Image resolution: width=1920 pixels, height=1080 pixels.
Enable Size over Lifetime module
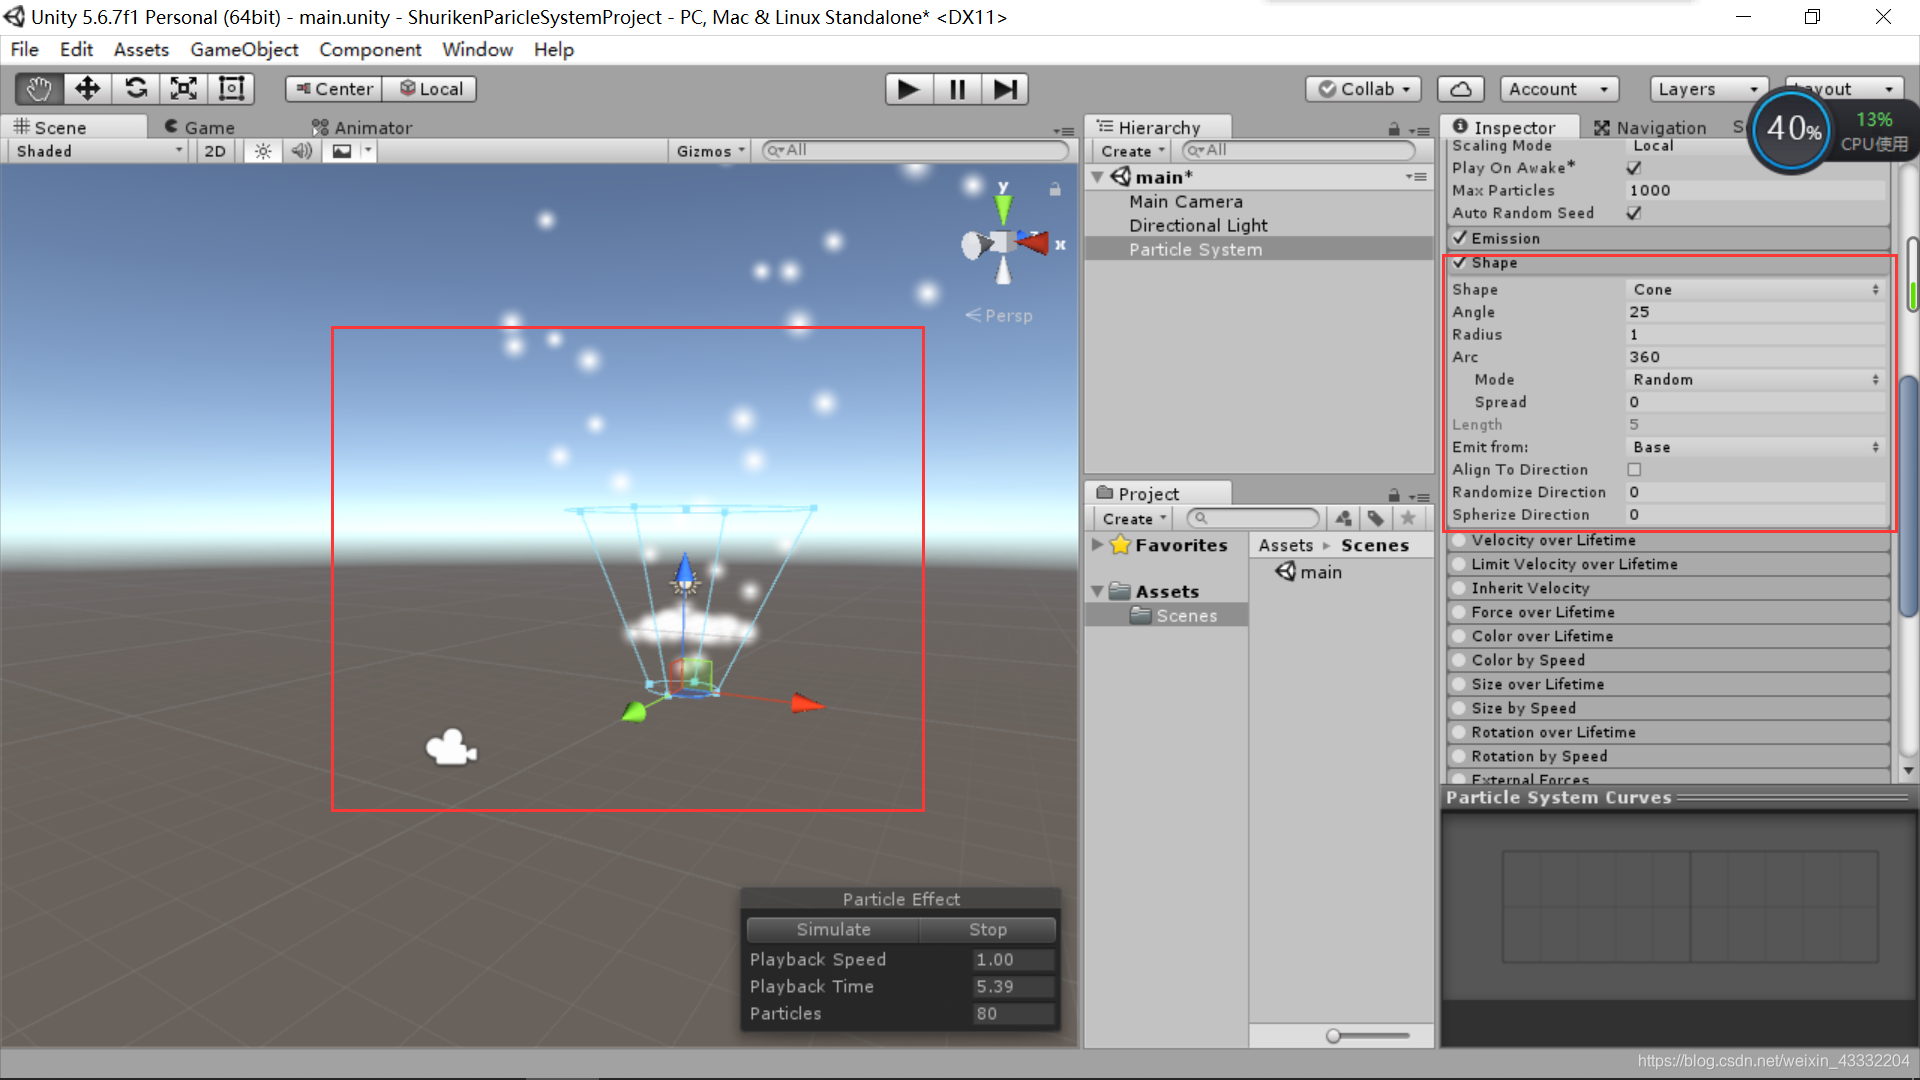tap(1460, 684)
